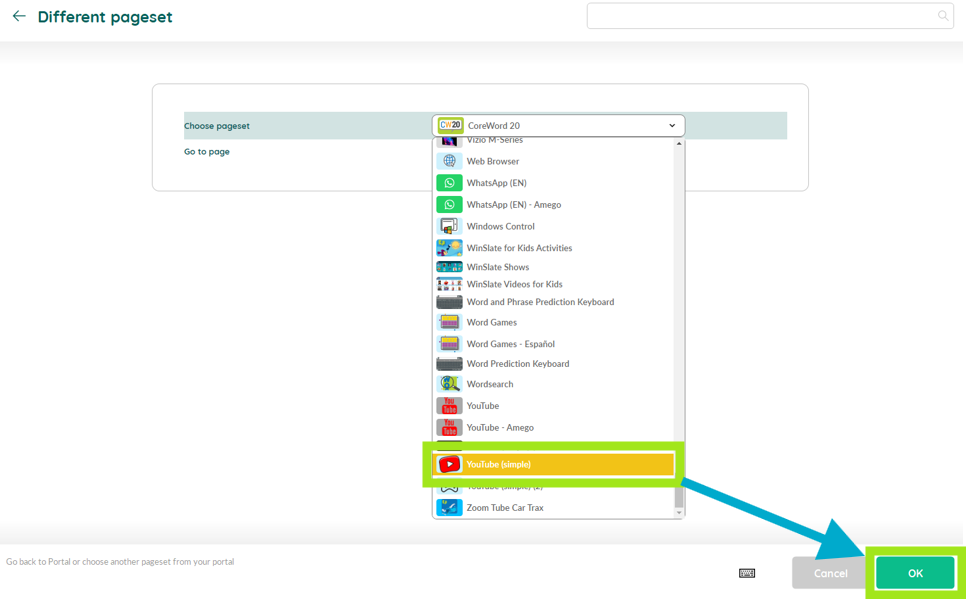Click the Cancel button

[x=830, y=573]
